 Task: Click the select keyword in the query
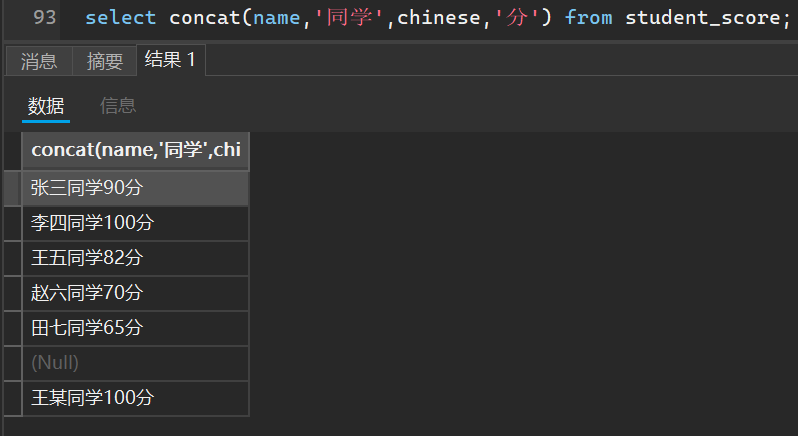pyautogui.click(x=121, y=18)
